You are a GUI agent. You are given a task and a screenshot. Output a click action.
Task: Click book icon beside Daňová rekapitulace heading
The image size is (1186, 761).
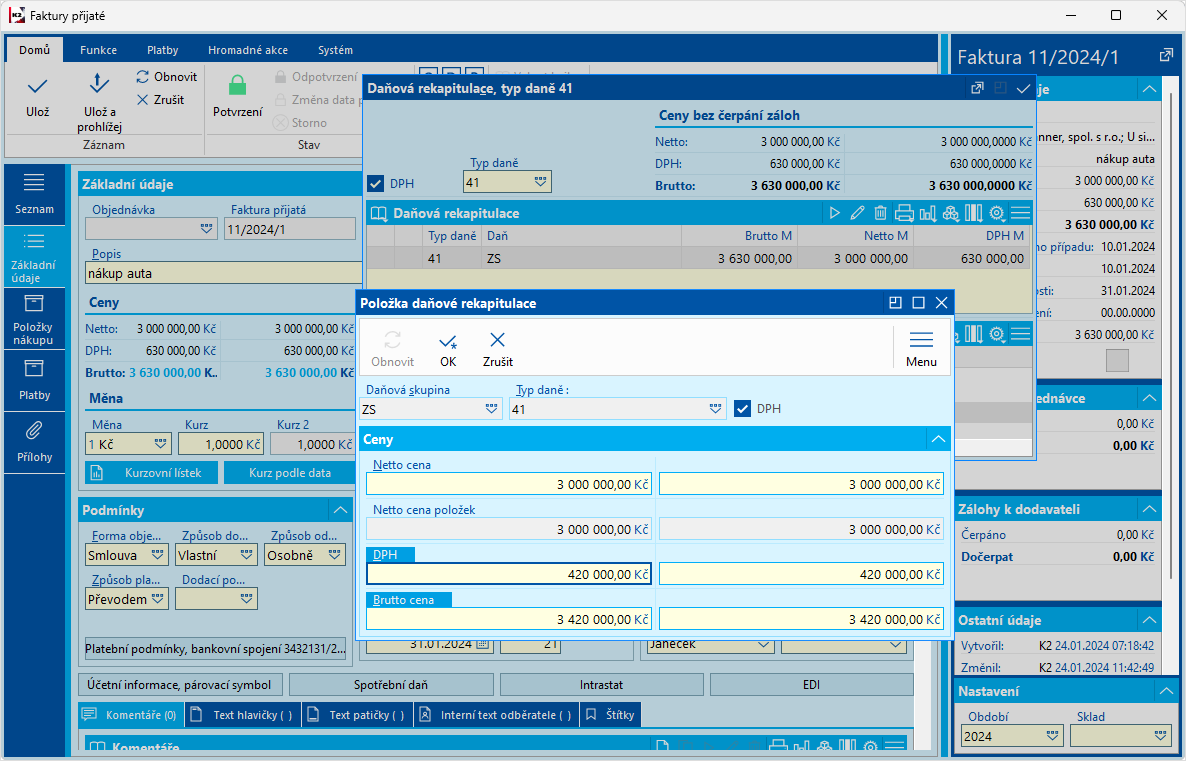point(378,213)
